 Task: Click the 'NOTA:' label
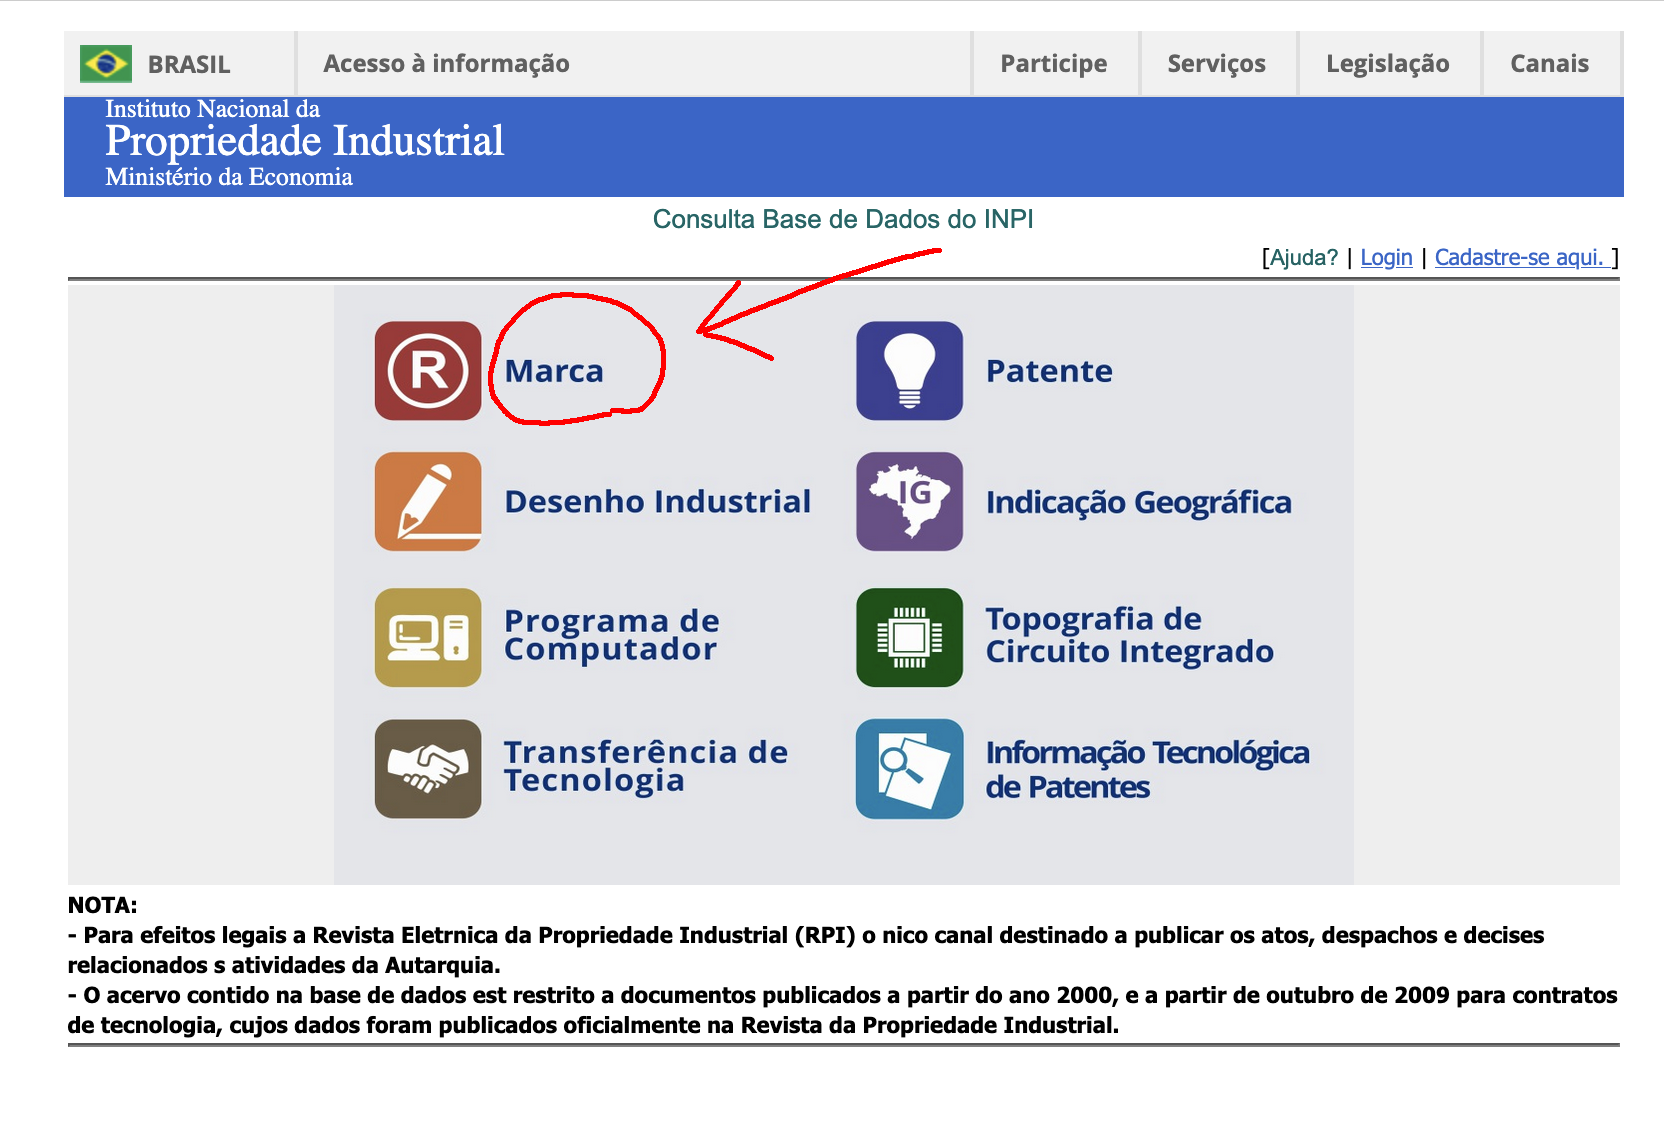[x=102, y=905]
